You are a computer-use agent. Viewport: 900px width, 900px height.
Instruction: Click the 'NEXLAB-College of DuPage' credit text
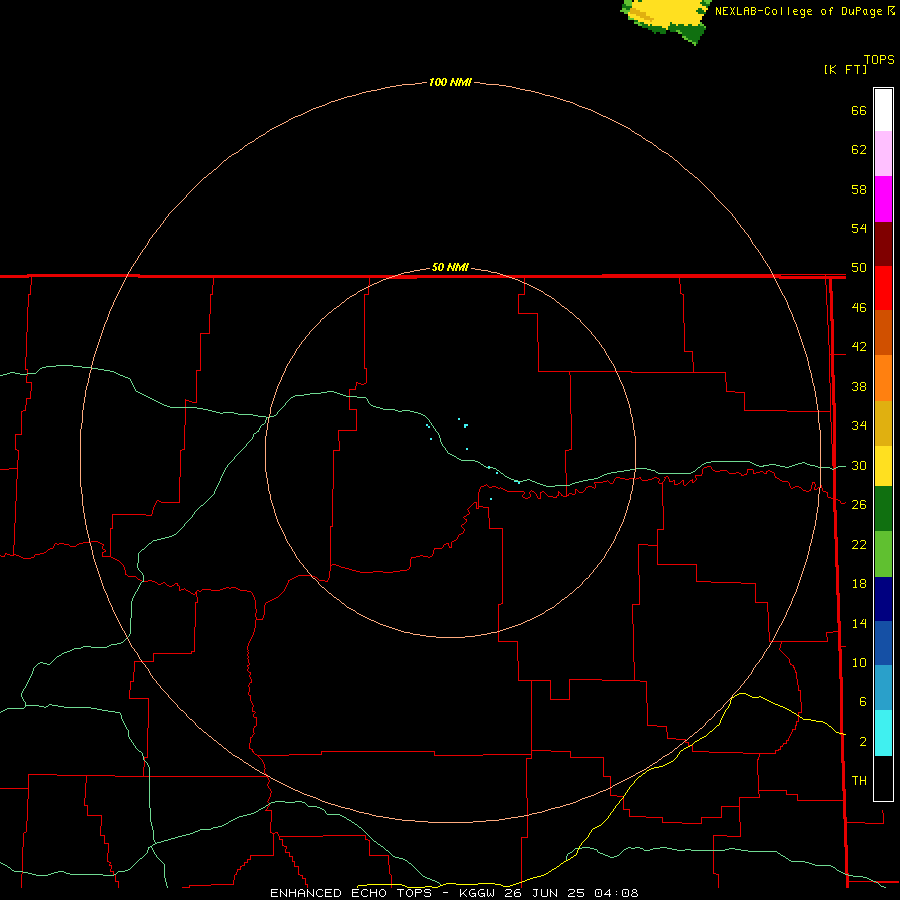click(x=798, y=11)
